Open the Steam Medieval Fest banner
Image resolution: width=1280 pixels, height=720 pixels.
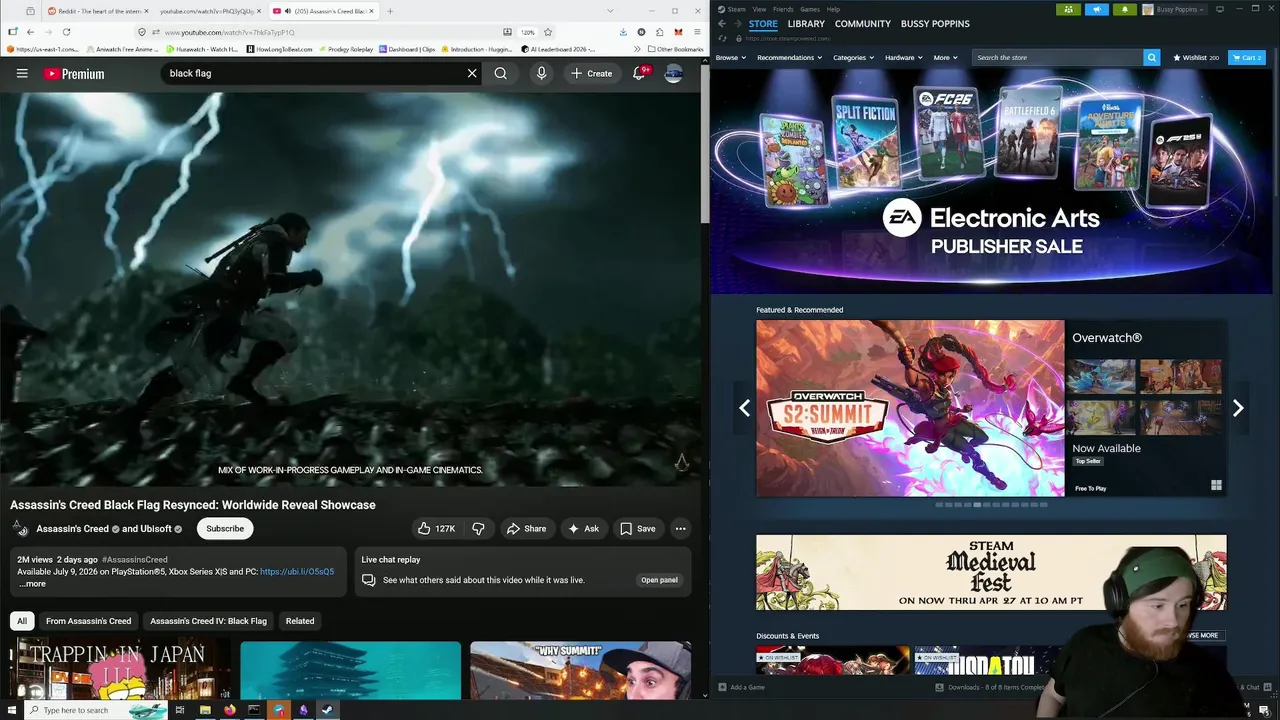pos(991,572)
